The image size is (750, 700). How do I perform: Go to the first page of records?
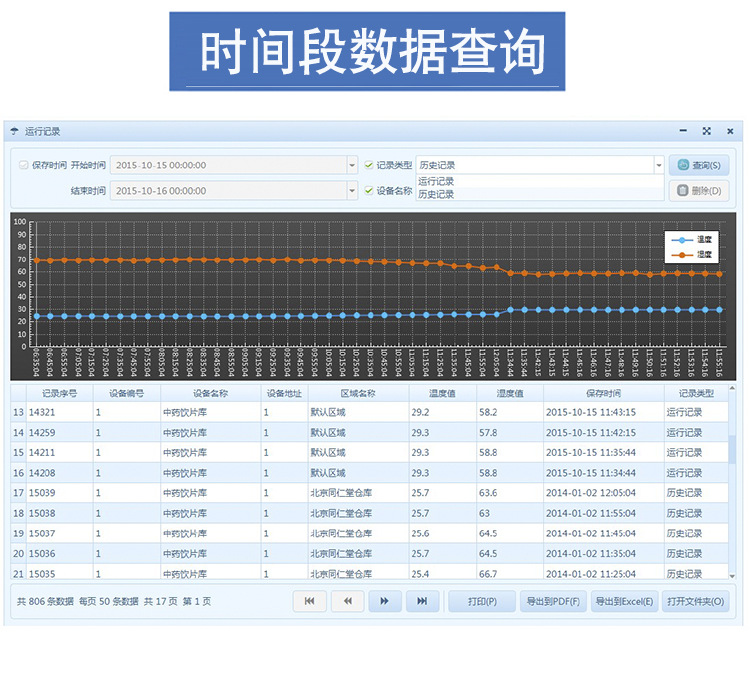pos(309,601)
